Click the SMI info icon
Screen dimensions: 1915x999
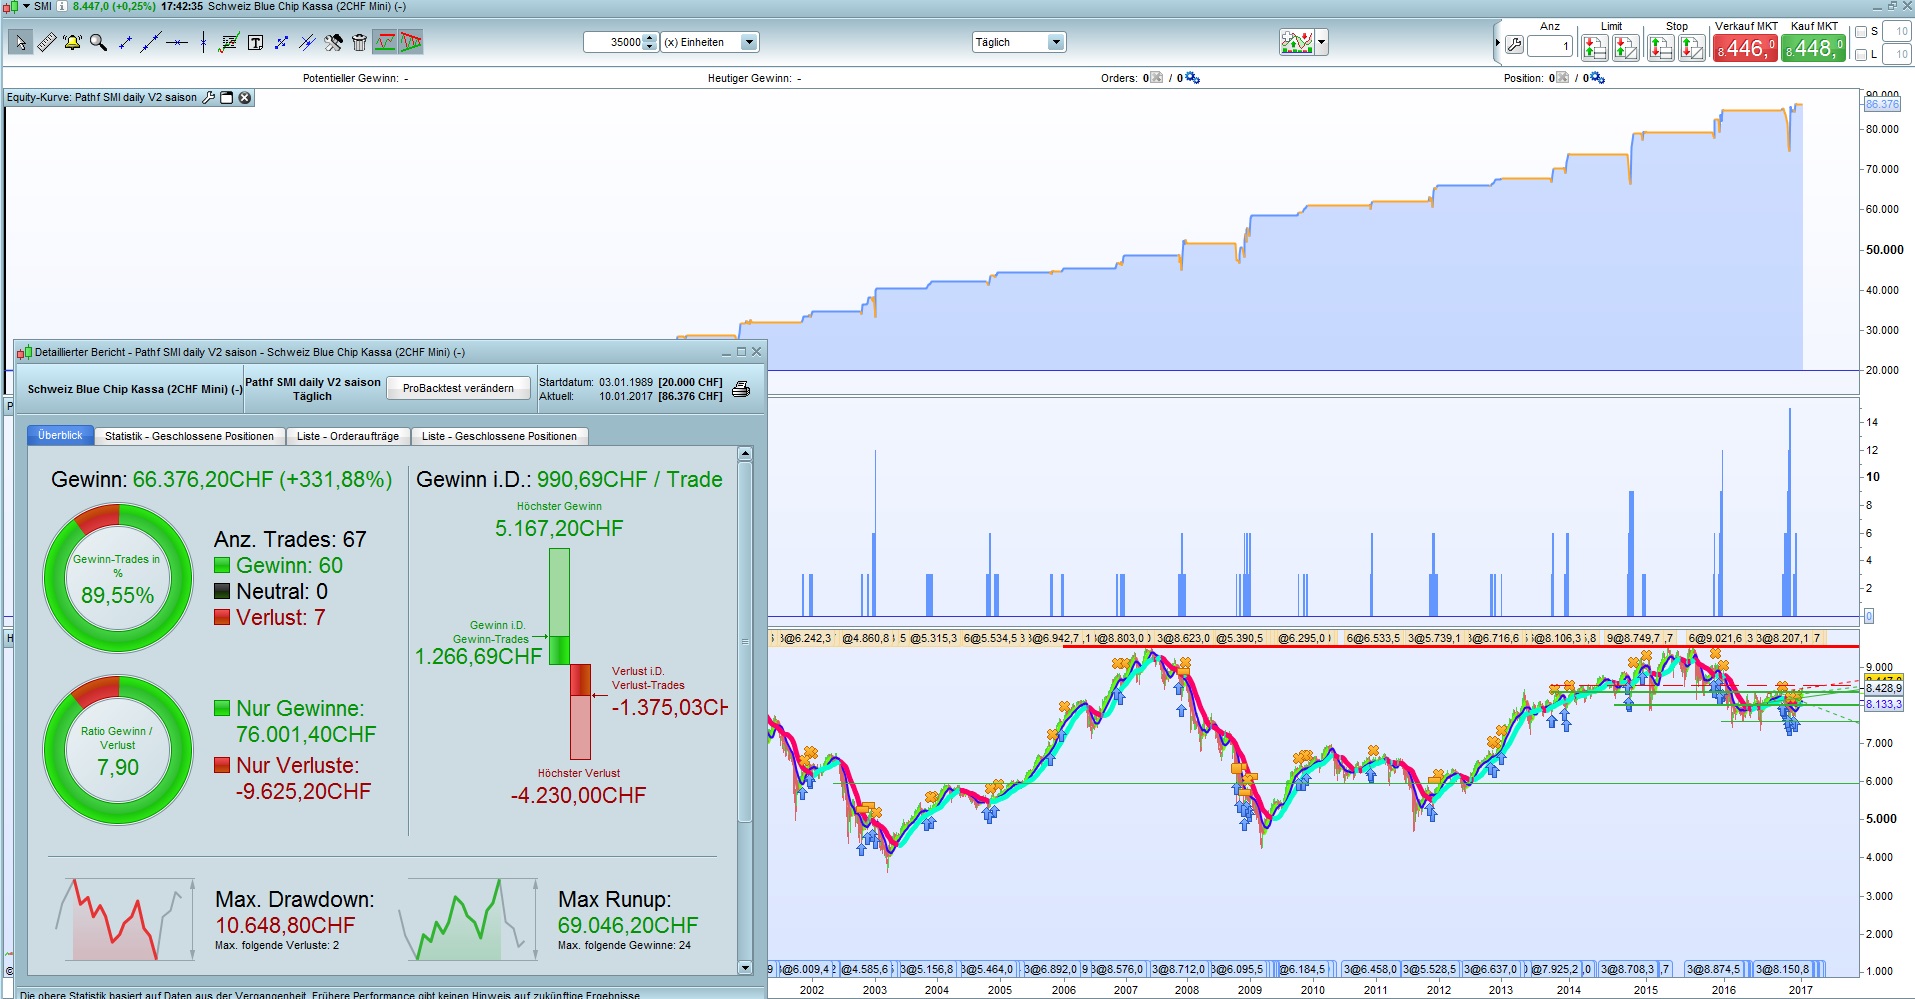pos(62,6)
